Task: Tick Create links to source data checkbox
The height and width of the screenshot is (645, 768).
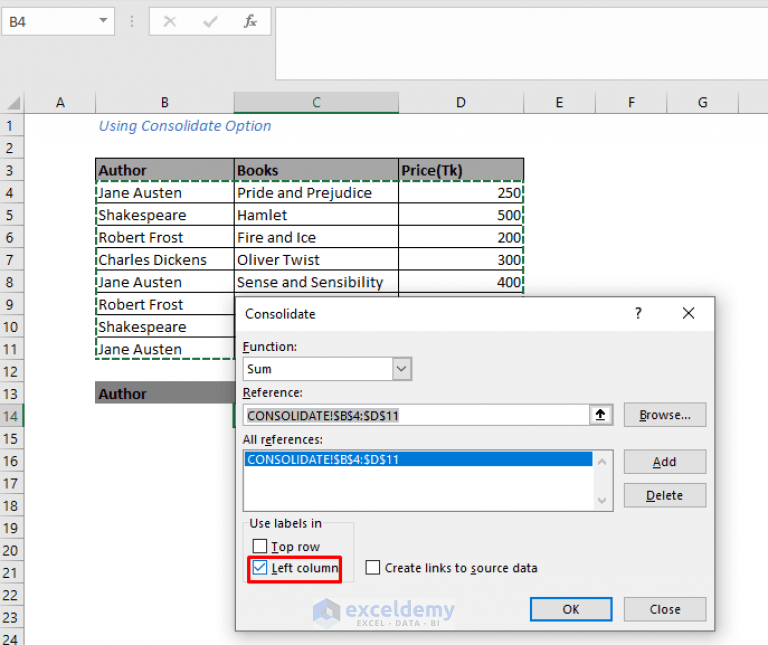Action: click(372, 568)
